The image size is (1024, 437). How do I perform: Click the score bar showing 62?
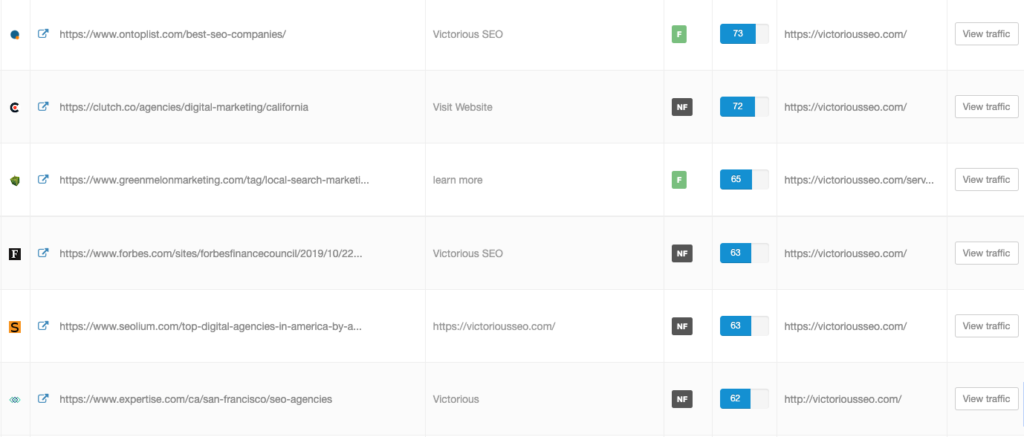pyautogui.click(x=744, y=399)
